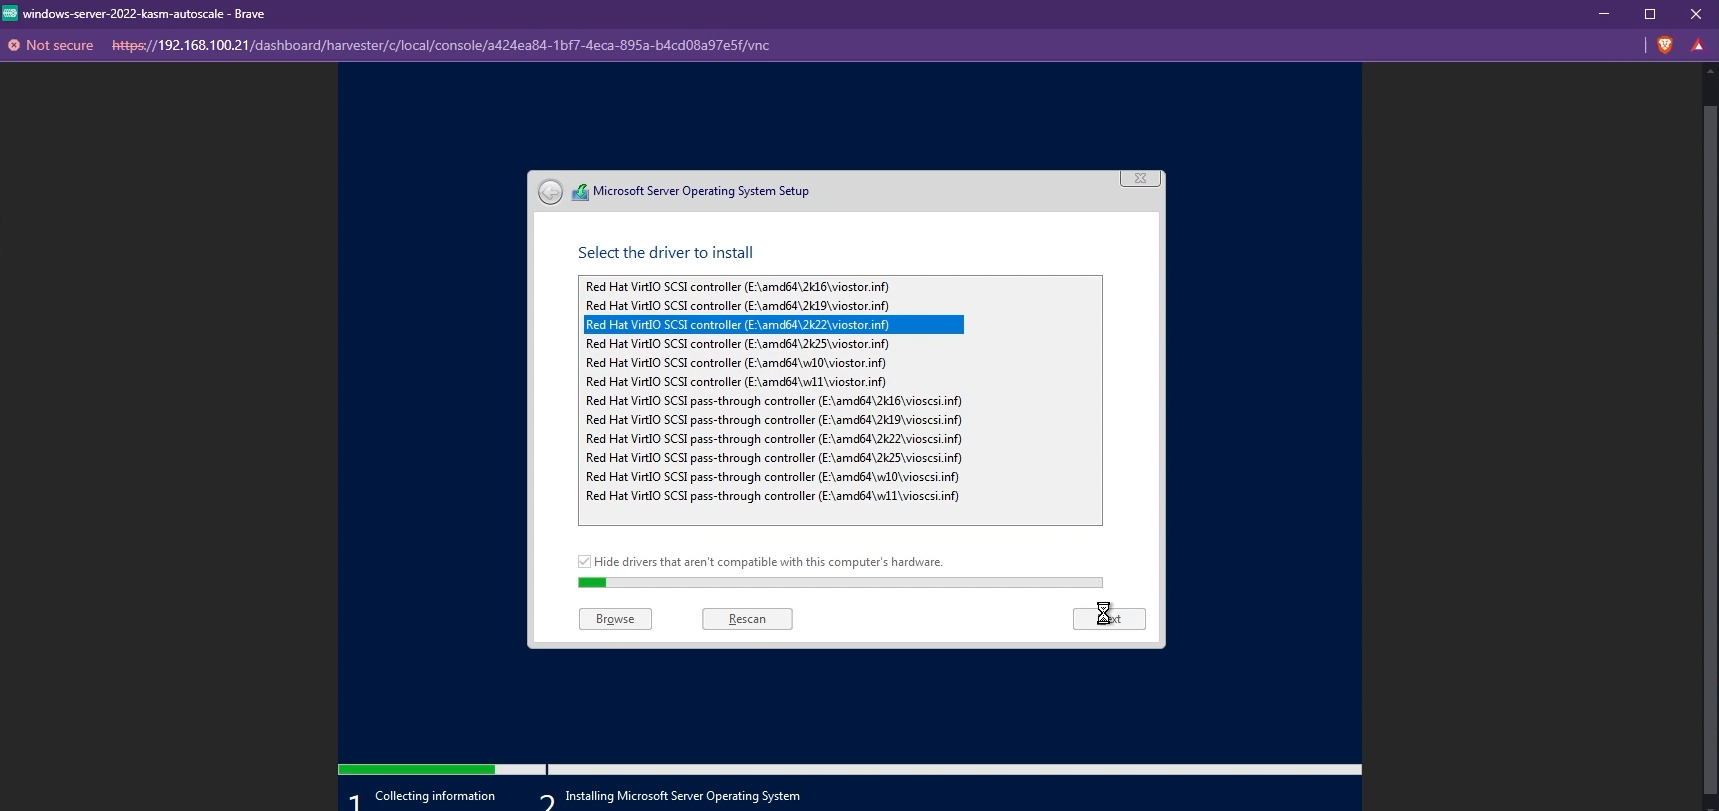
Task: Click the browser window app icon
Action: (x=10, y=13)
